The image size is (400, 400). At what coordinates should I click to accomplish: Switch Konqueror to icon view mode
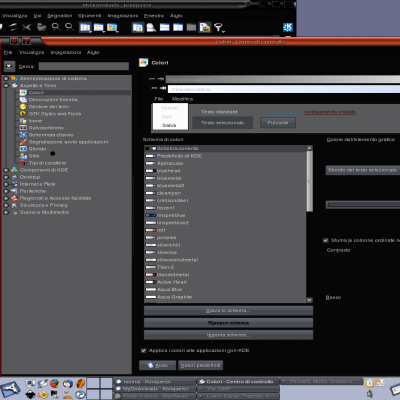[85, 27]
